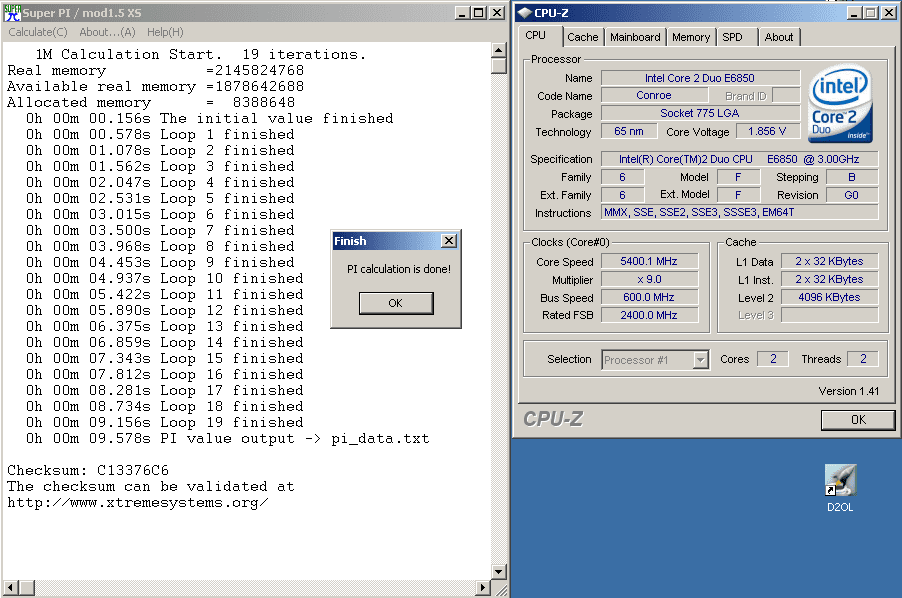Click the Rated FSB value '2400.0 MHz'

649,315
